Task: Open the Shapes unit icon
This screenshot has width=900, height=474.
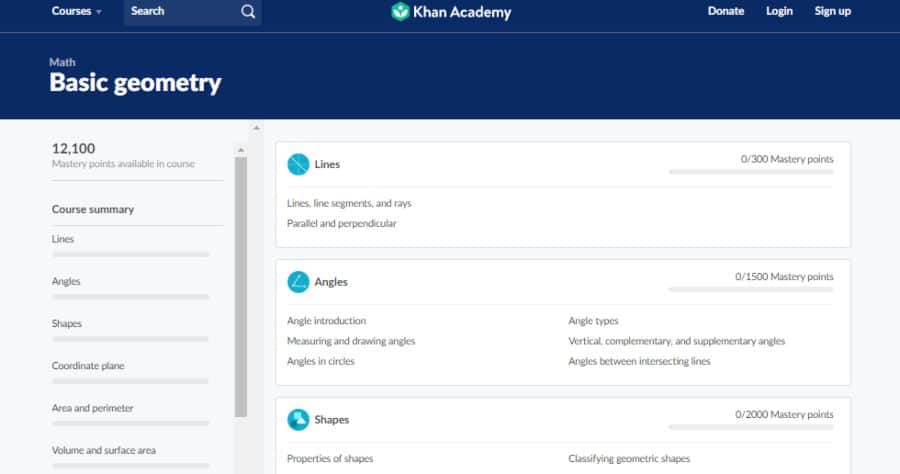Action: click(298, 419)
